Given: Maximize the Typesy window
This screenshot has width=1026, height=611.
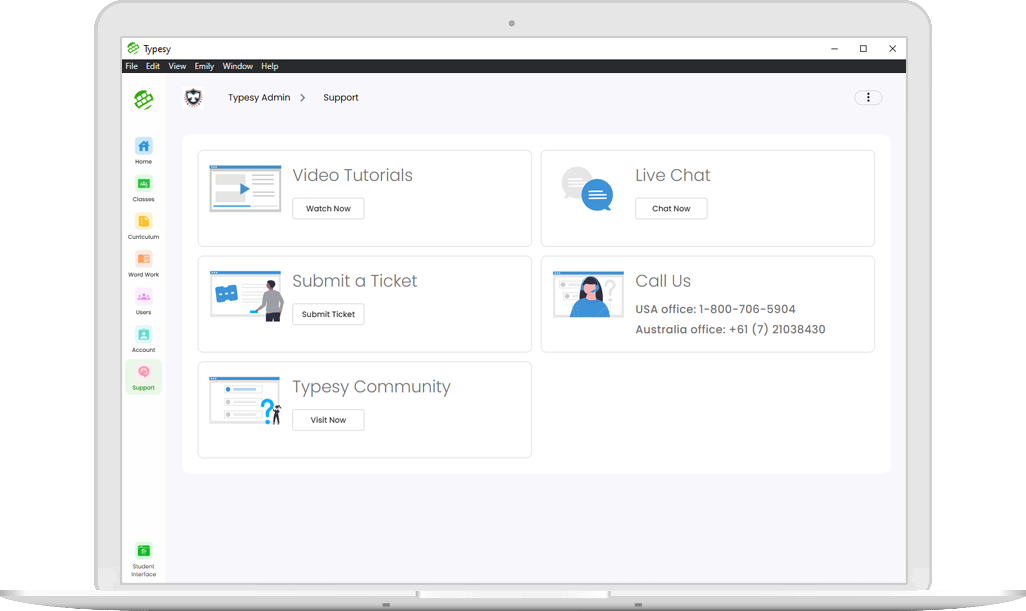Looking at the screenshot, I should coord(863,48).
